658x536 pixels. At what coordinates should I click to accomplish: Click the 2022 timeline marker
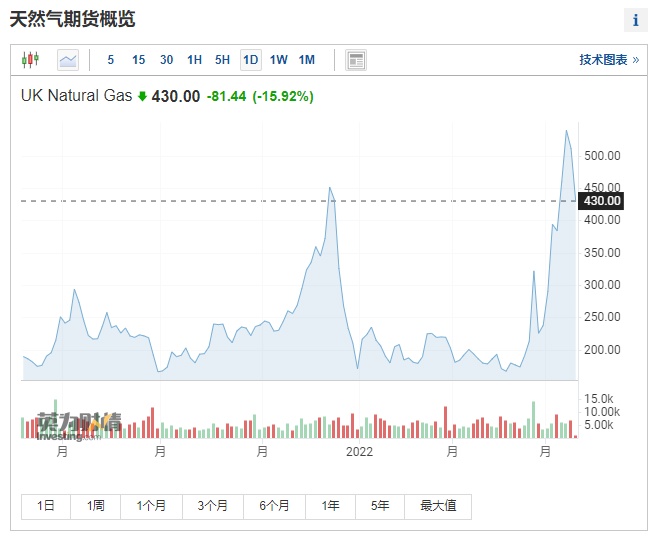coord(359,452)
